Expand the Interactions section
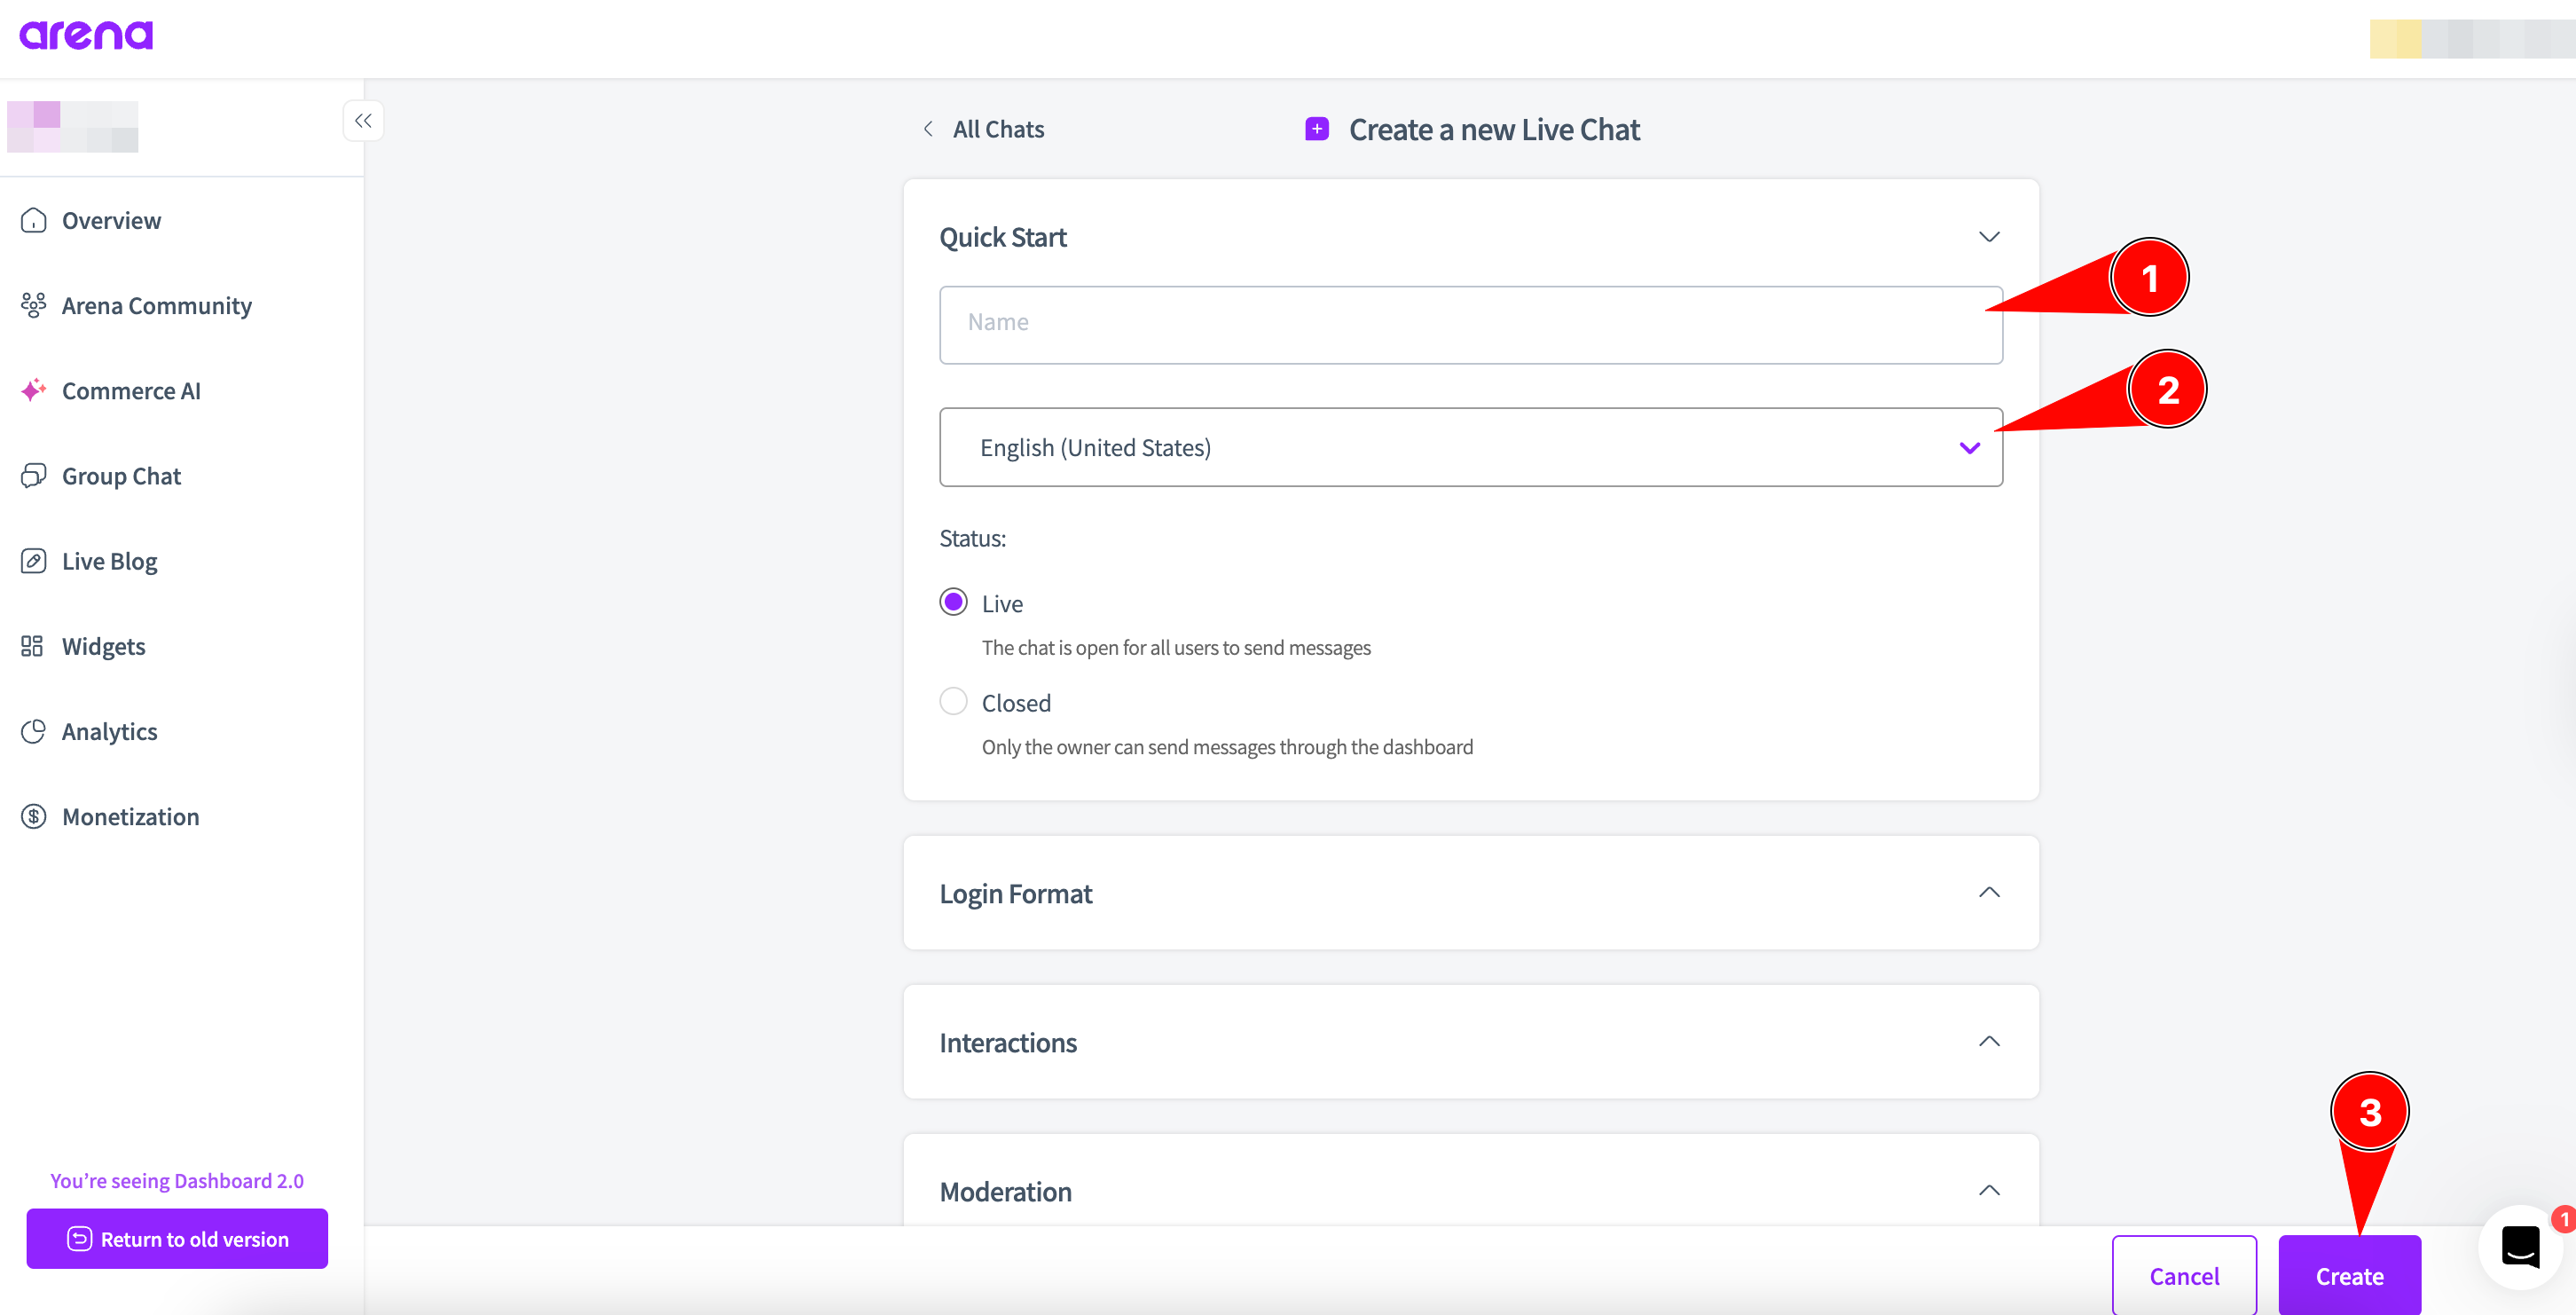This screenshot has width=2576, height=1315. point(1988,1041)
